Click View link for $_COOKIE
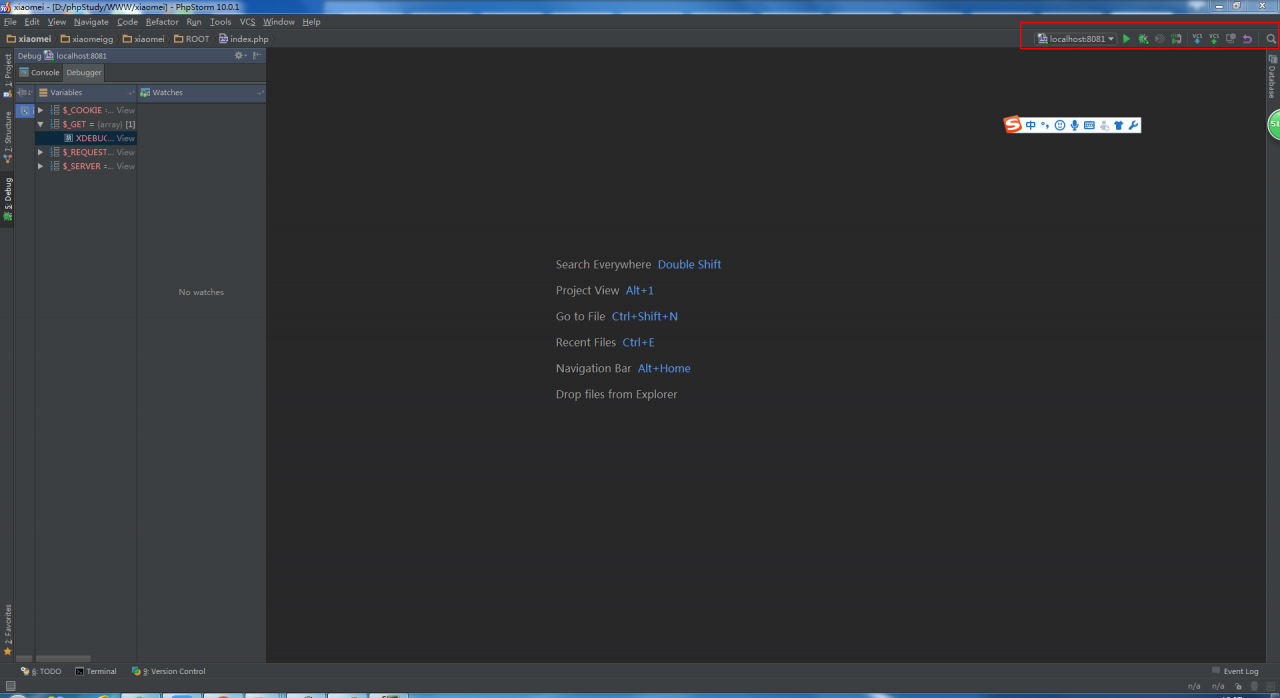The image size is (1280, 698). pyautogui.click(x=125, y=110)
